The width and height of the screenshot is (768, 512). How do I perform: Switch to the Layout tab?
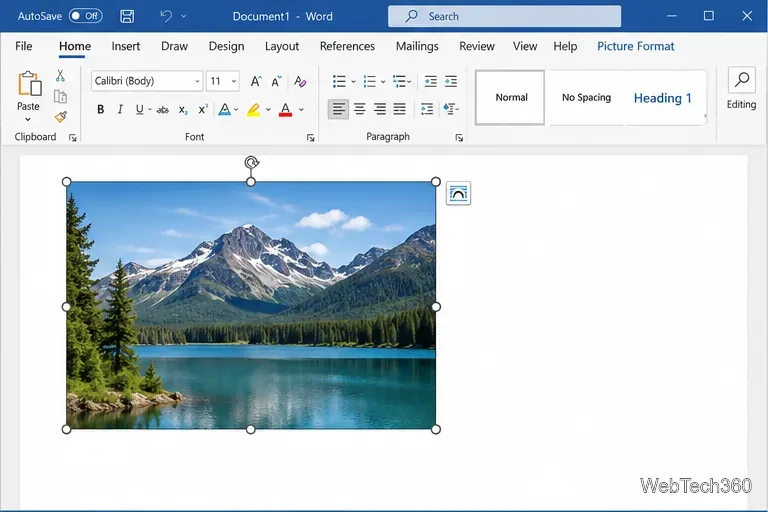coord(282,46)
